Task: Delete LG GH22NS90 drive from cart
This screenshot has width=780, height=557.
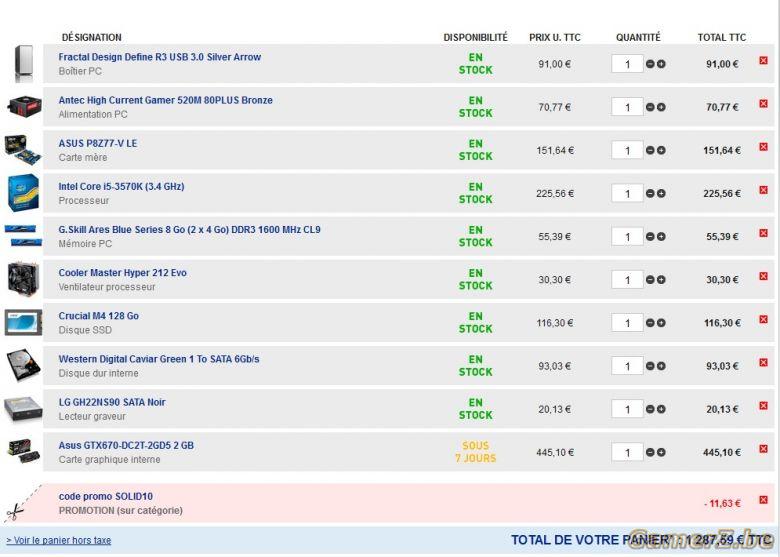Action: click(763, 406)
